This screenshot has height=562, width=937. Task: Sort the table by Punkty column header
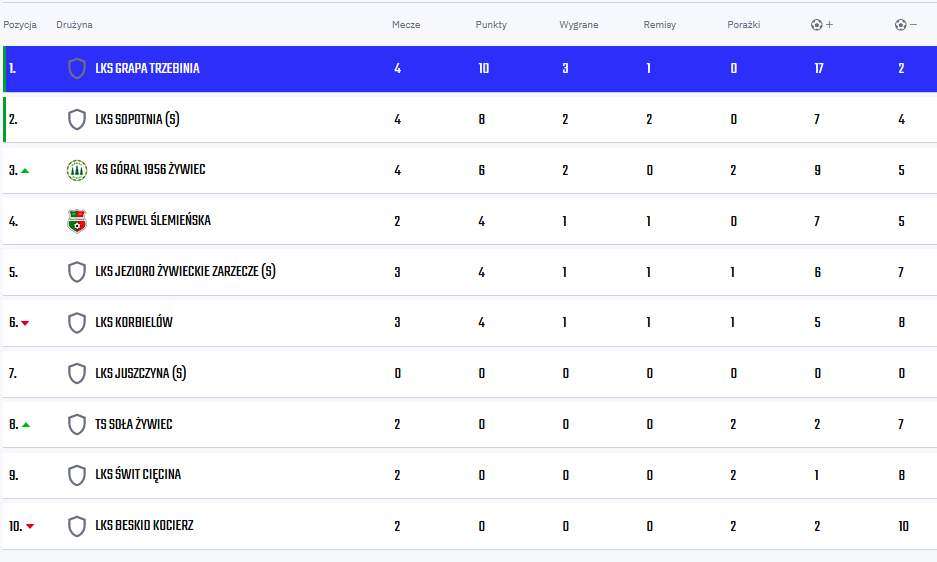[491, 25]
